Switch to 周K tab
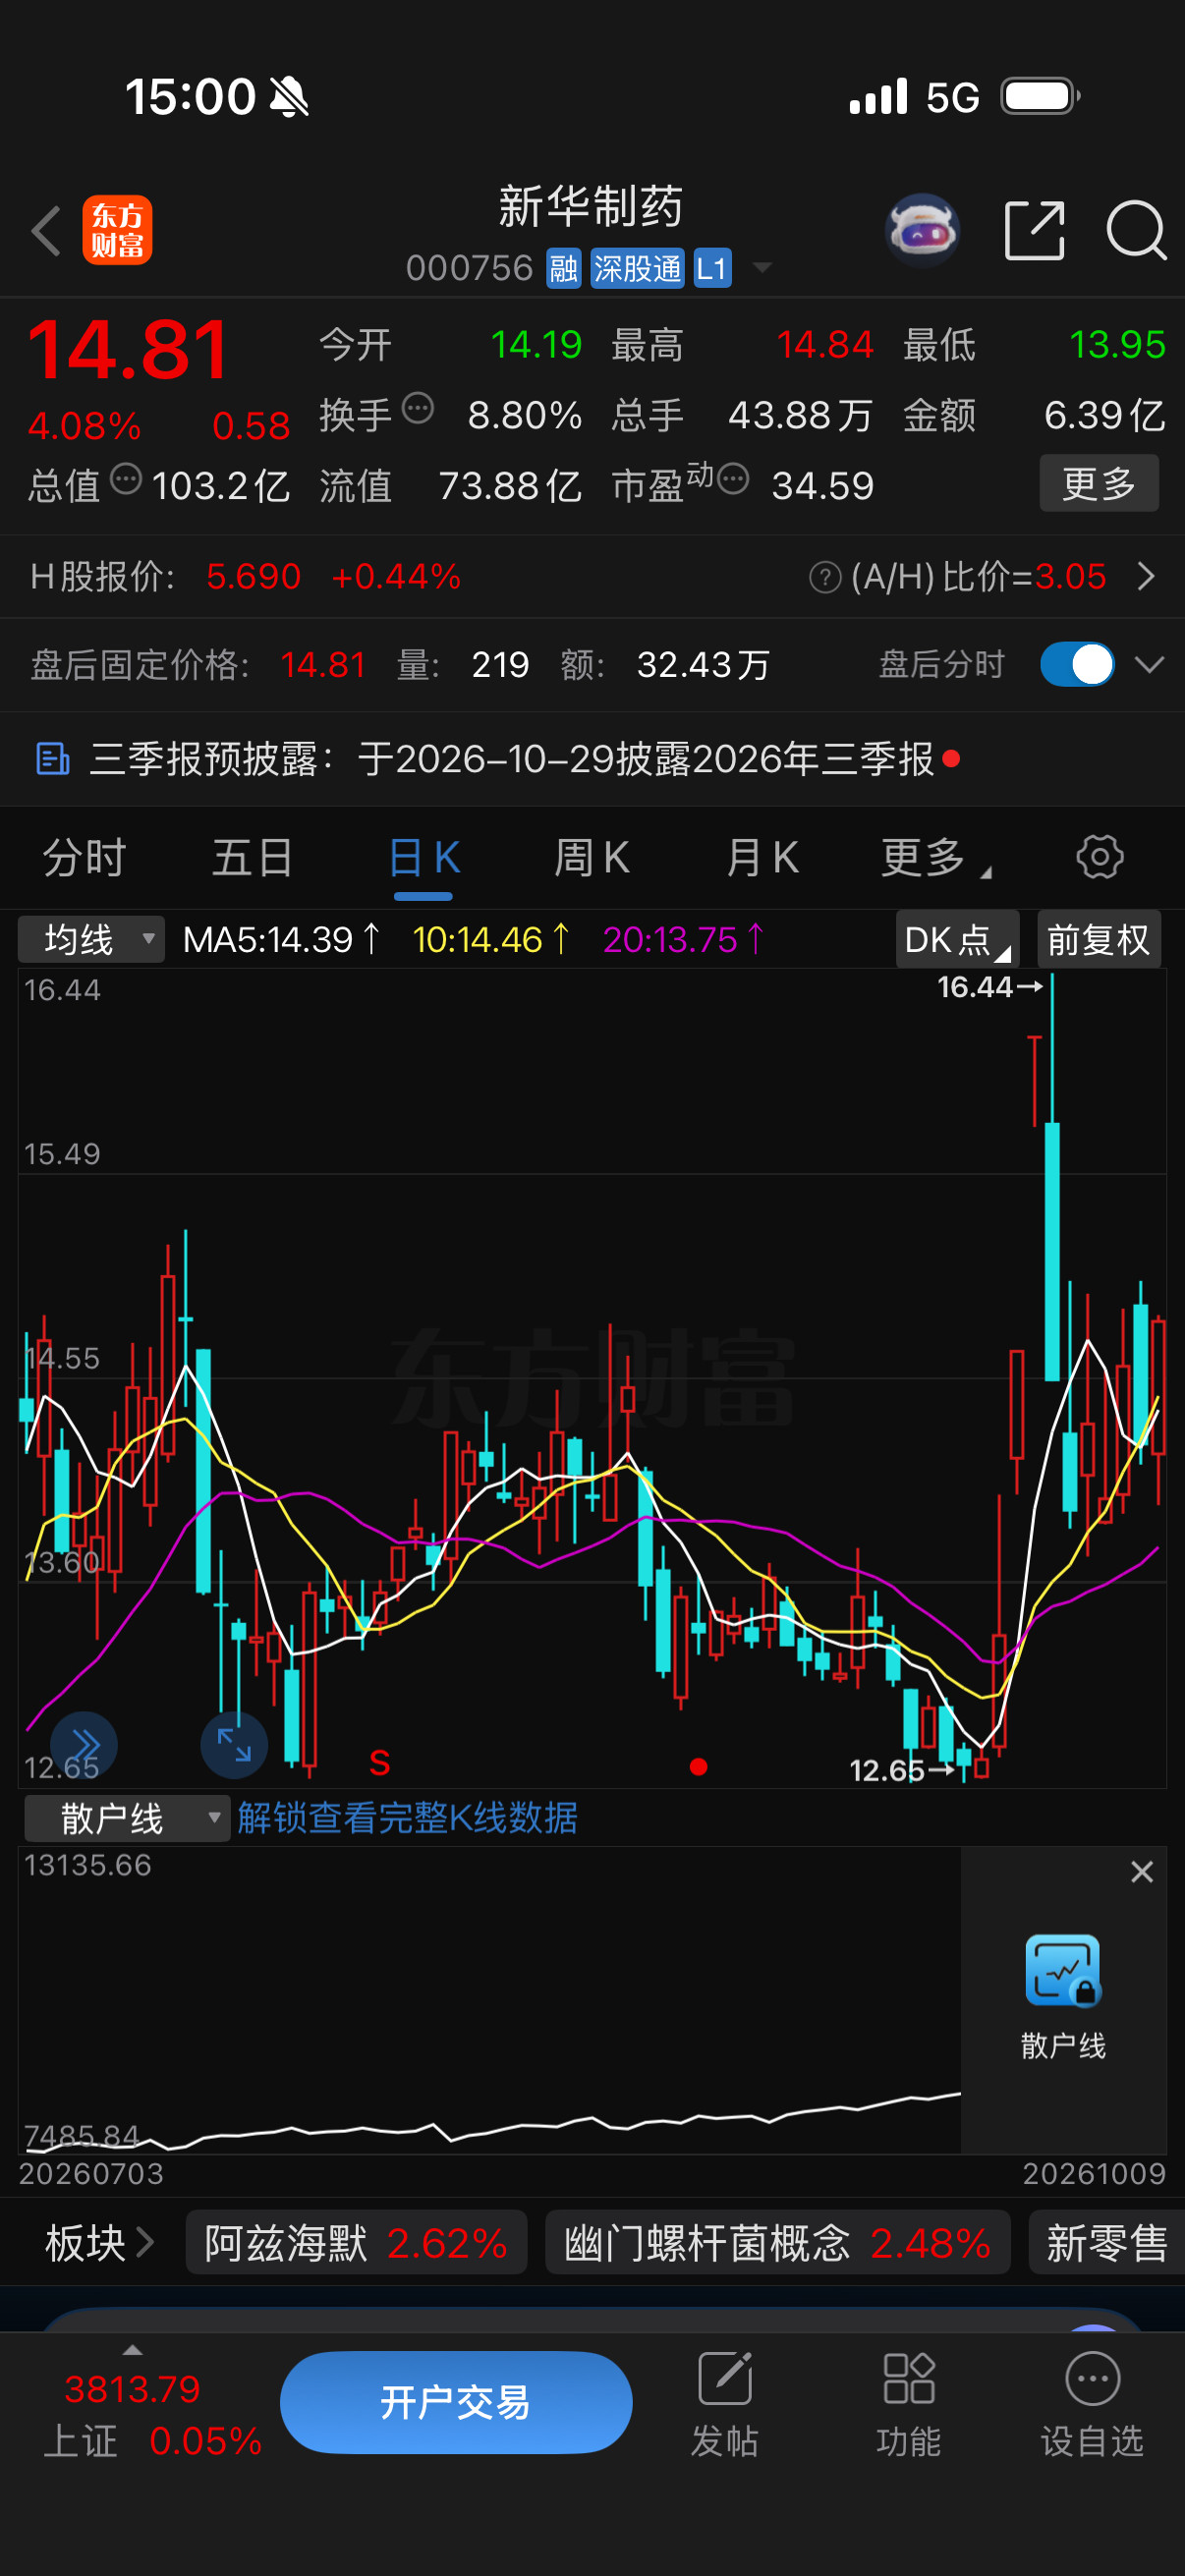This screenshot has width=1185, height=2576. click(592, 858)
